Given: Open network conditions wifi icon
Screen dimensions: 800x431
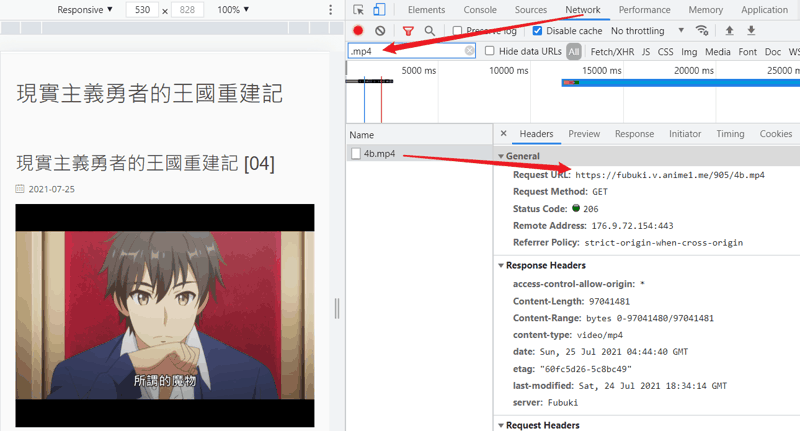Looking at the screenshot, I should (x=702, y=31).
